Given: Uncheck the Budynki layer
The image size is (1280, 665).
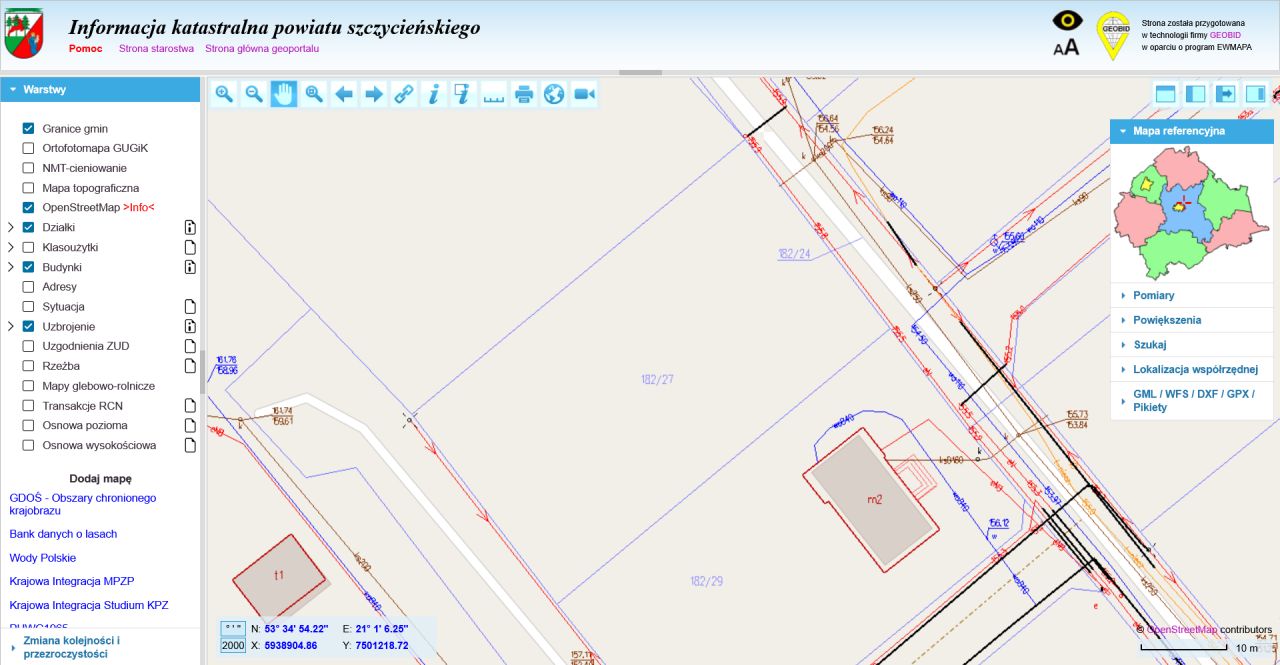Looking at the screenshot, I should [x=28, y=267].
